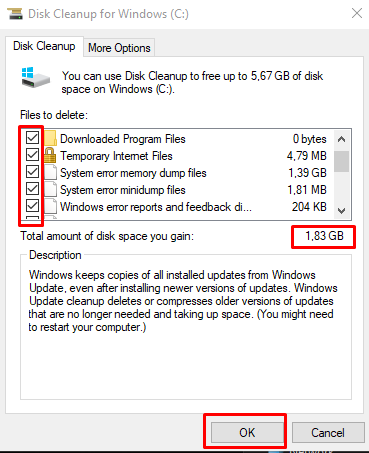The width and height of the screenshot is (369, 453).
Task: Switch to the More Options tab
Action: tap(119, 48)
